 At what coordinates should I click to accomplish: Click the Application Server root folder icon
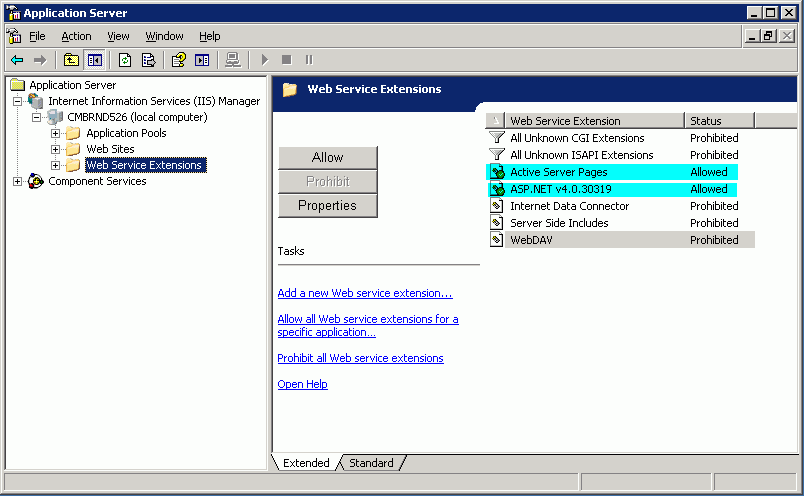(17, 85)
